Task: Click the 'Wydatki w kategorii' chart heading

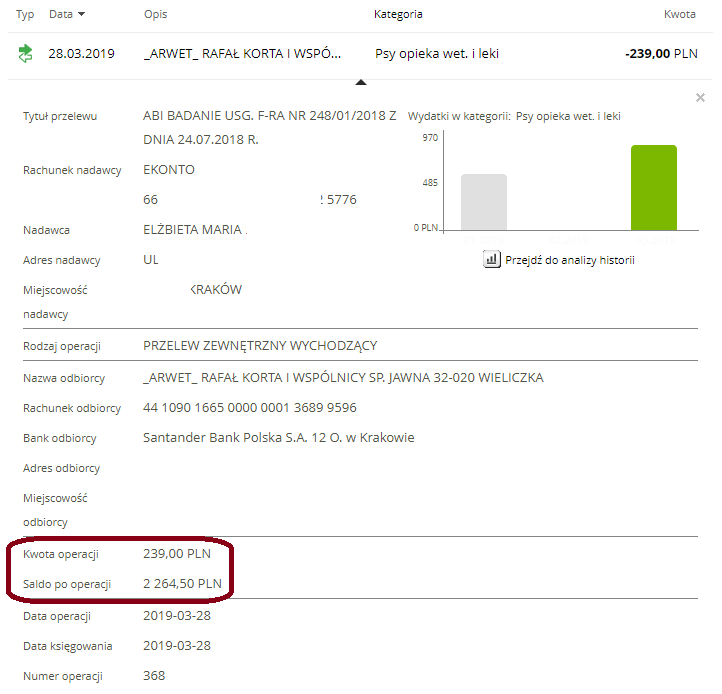Action: [514, 116]
